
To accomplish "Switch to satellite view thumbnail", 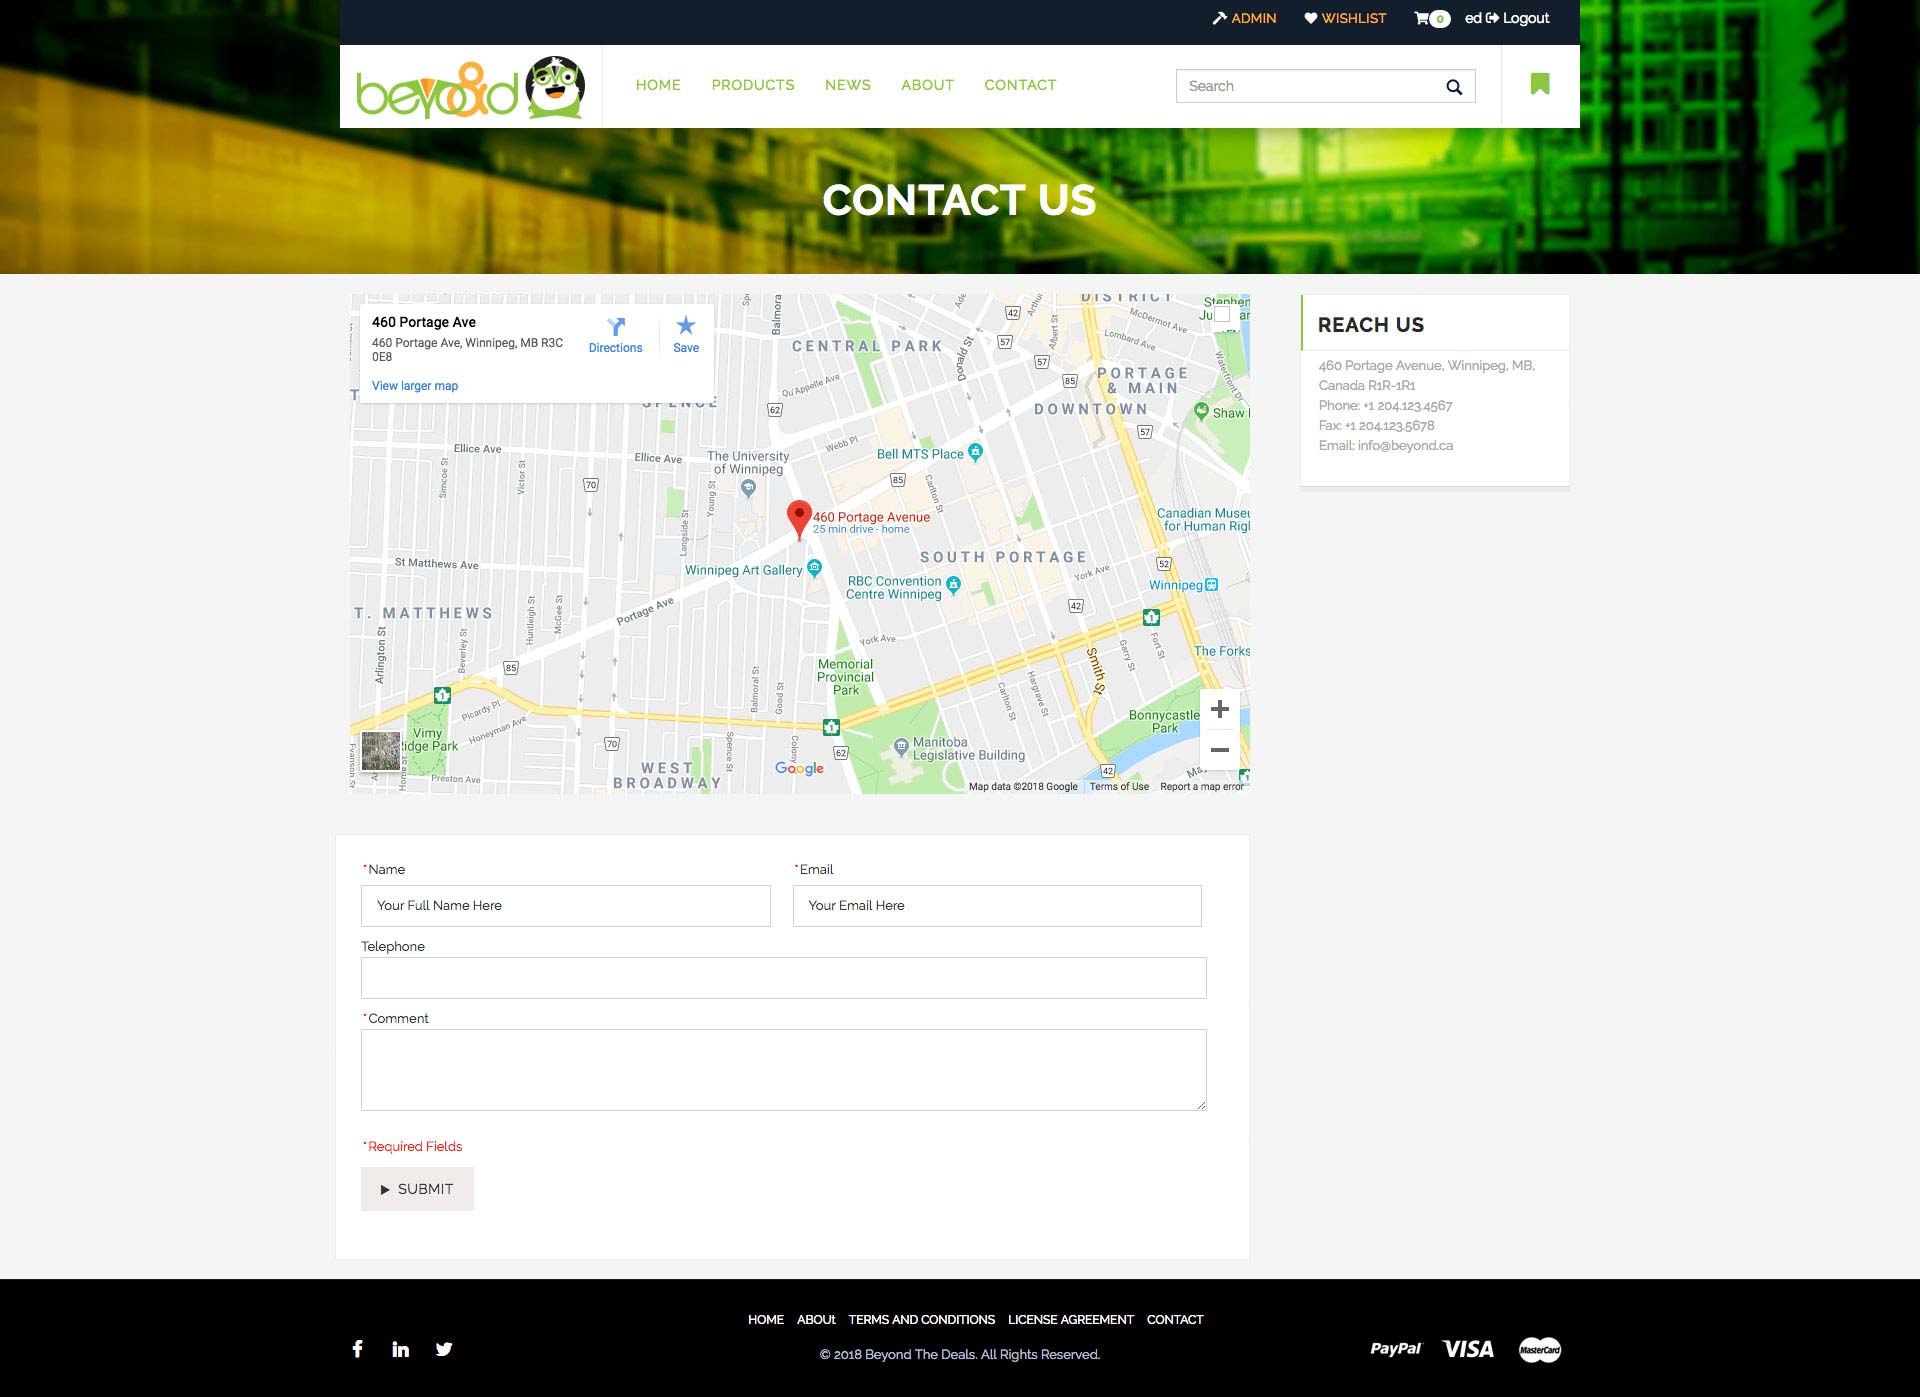I will point(380,751).
